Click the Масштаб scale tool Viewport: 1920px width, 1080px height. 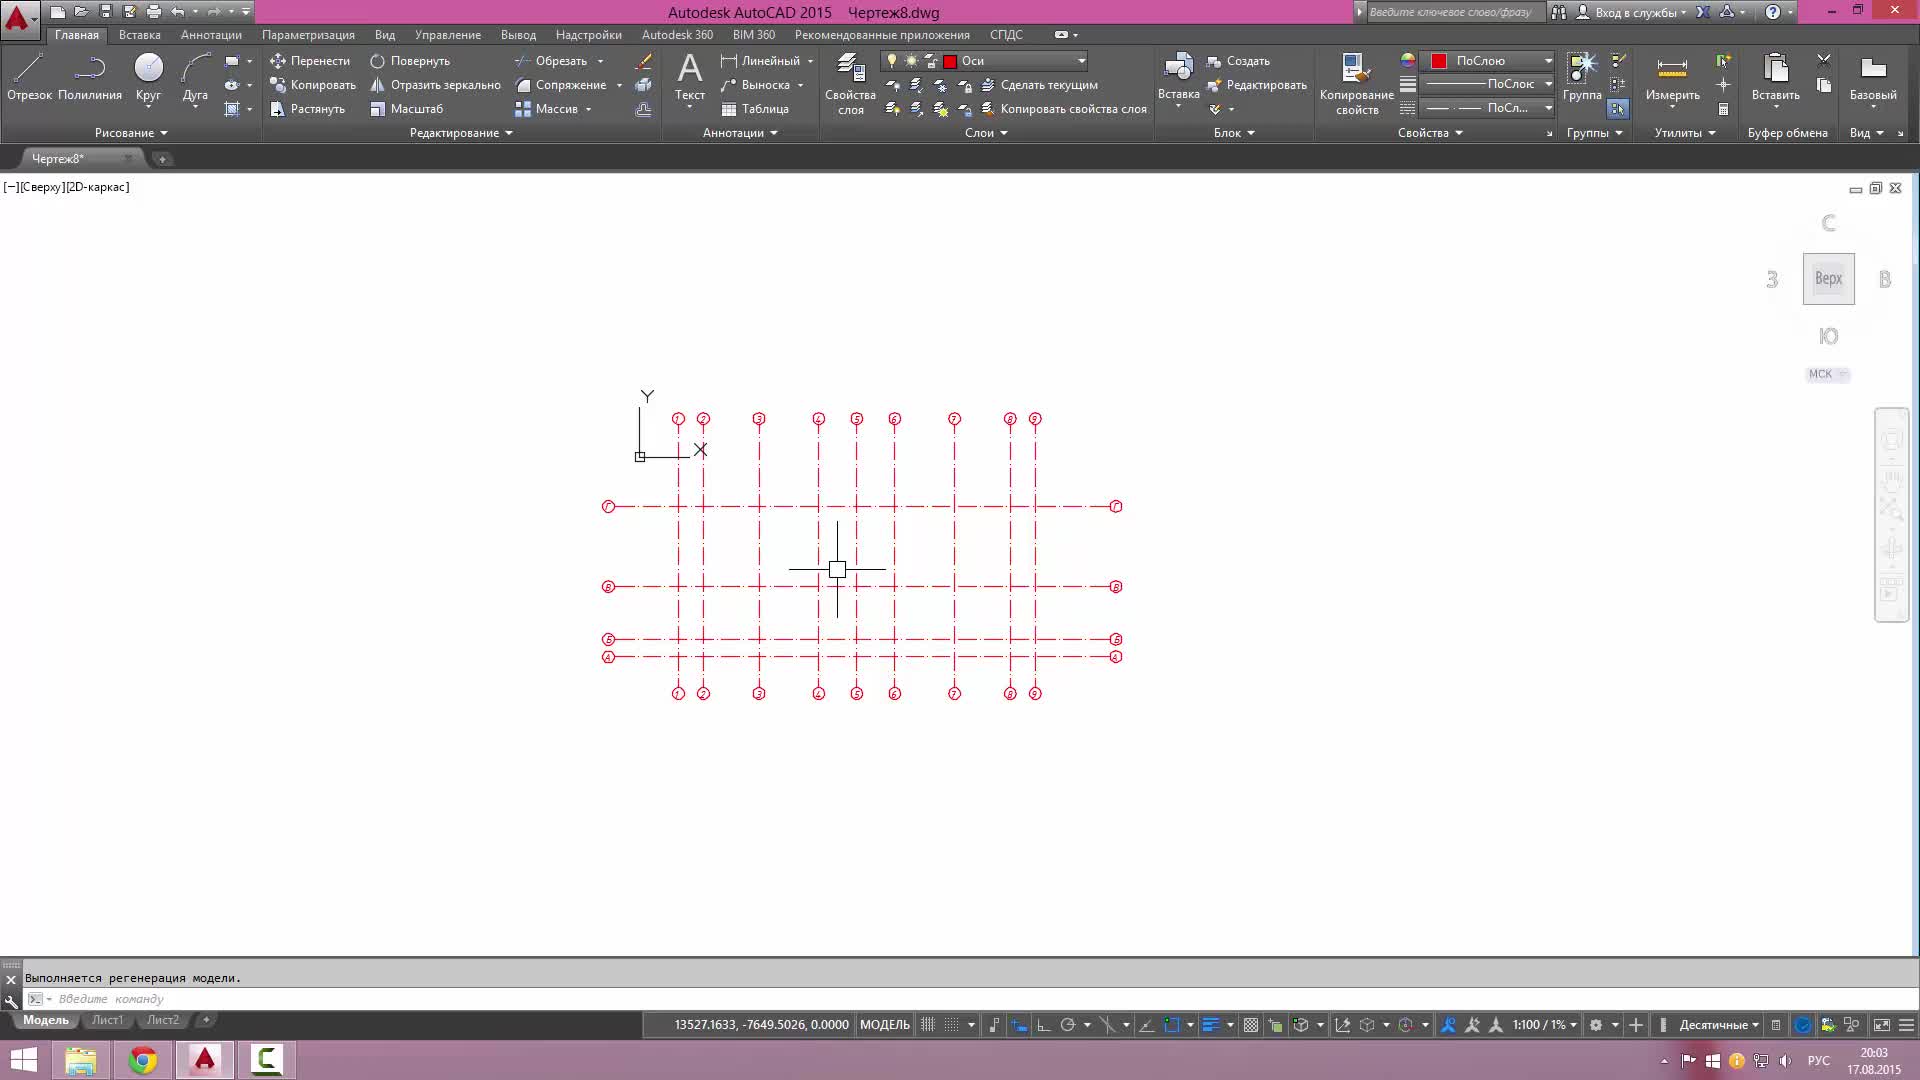[x=406, y=109]
